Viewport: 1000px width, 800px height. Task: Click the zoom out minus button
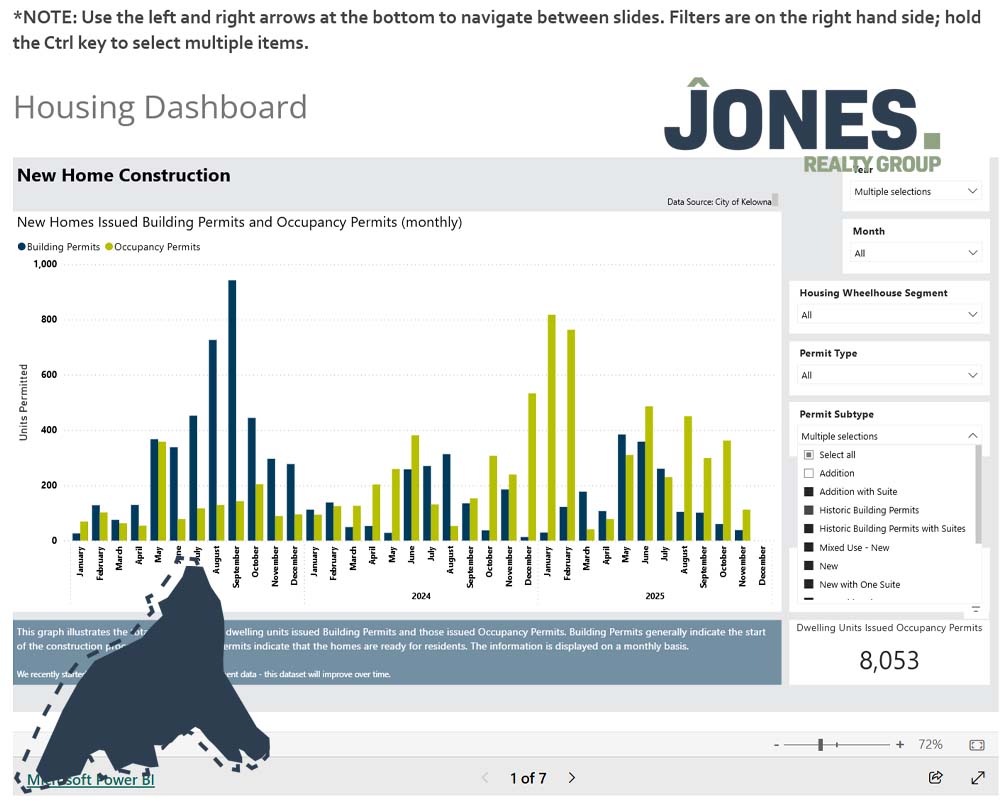coord(777,745)
